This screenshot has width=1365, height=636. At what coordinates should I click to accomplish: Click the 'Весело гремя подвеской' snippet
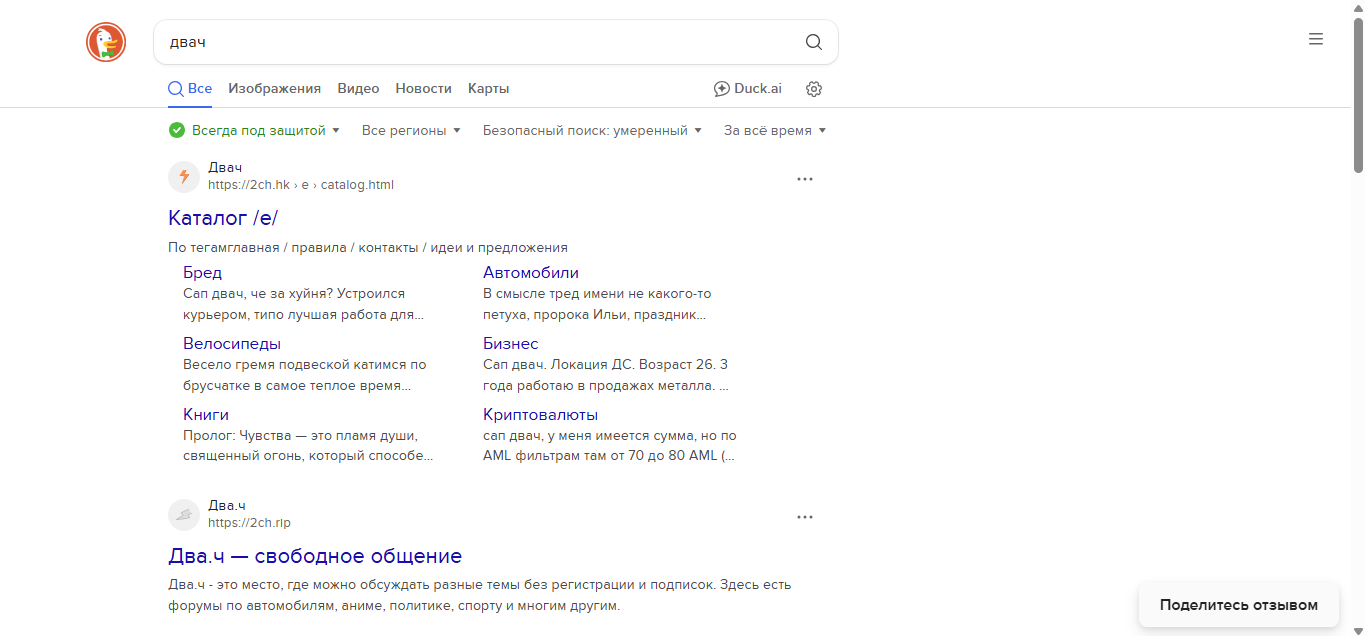point(305,375)
